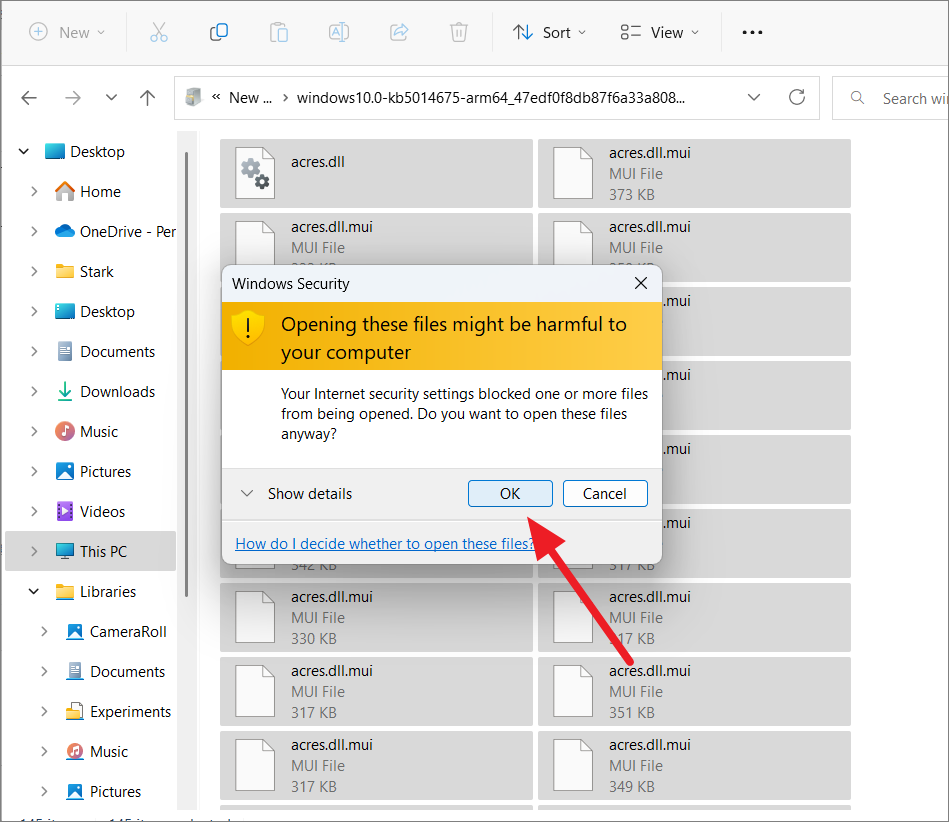Go forward with the right arrow
The width and height of the screenshot is (949, 822).
pos(73,97)
